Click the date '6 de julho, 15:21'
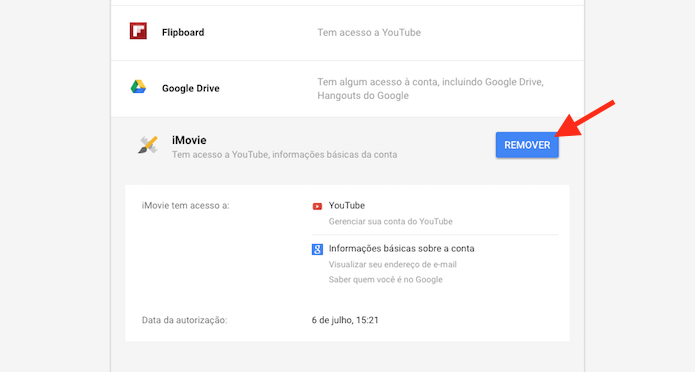695x372 pixels. coord(345,320)
